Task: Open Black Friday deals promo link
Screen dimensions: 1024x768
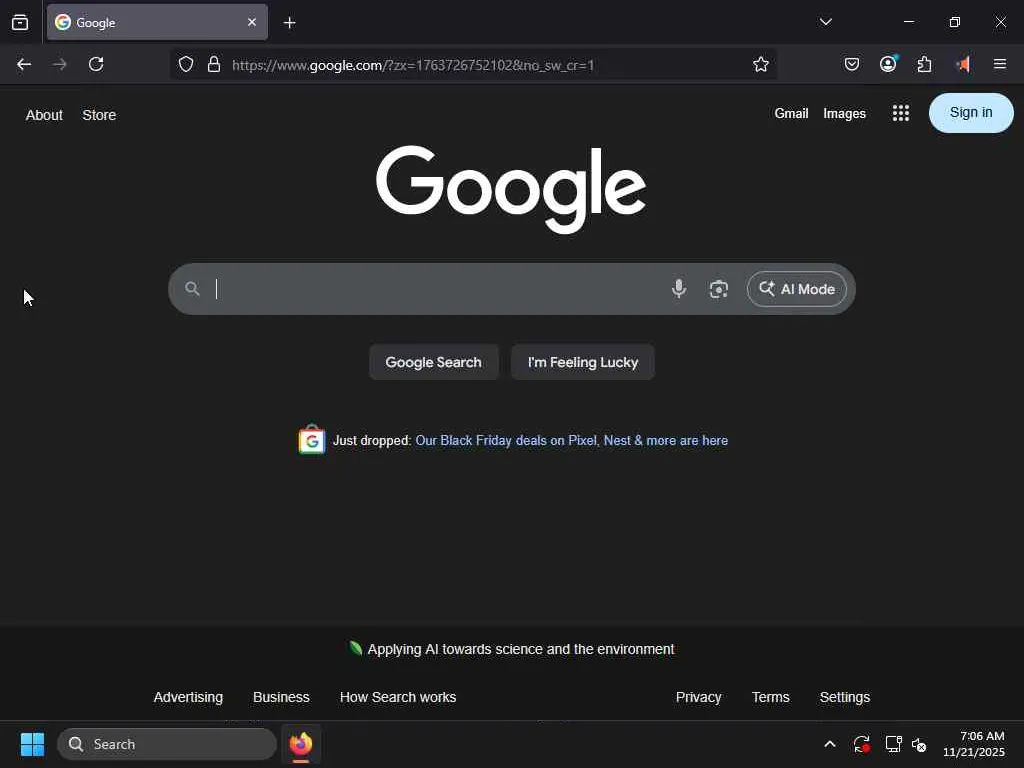Action: point(571,441)
